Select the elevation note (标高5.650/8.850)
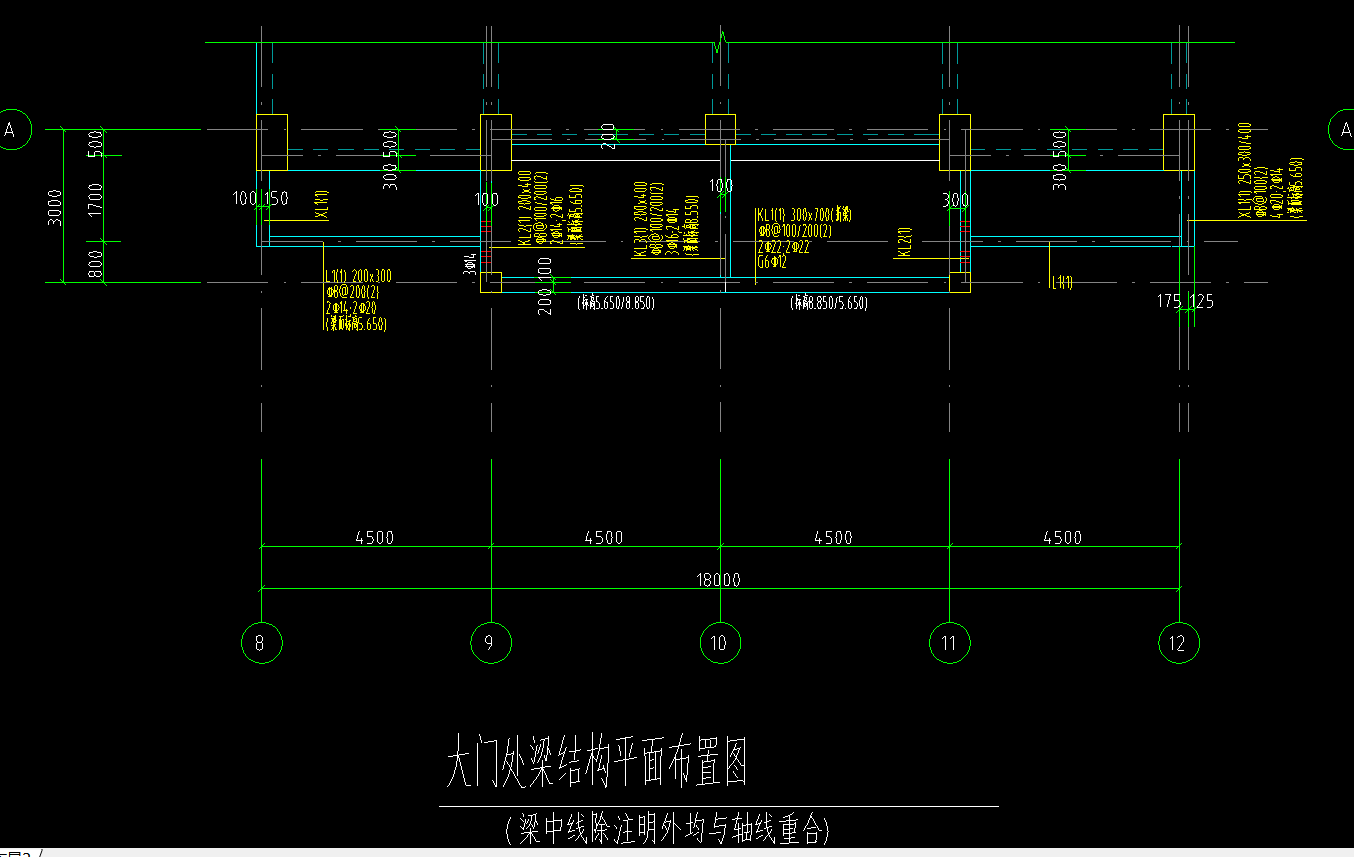Viewport: 1354px width, 857px height. tap(617, 303)
